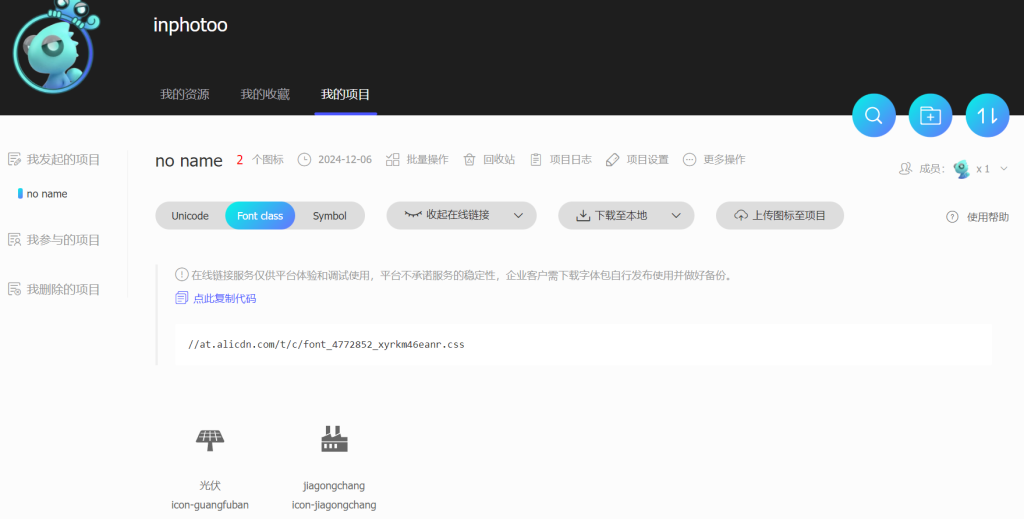Click the clock icon beside 2024-12-06
The image size is (1024, 519).
pyautogui.click(x=304, y=159)
